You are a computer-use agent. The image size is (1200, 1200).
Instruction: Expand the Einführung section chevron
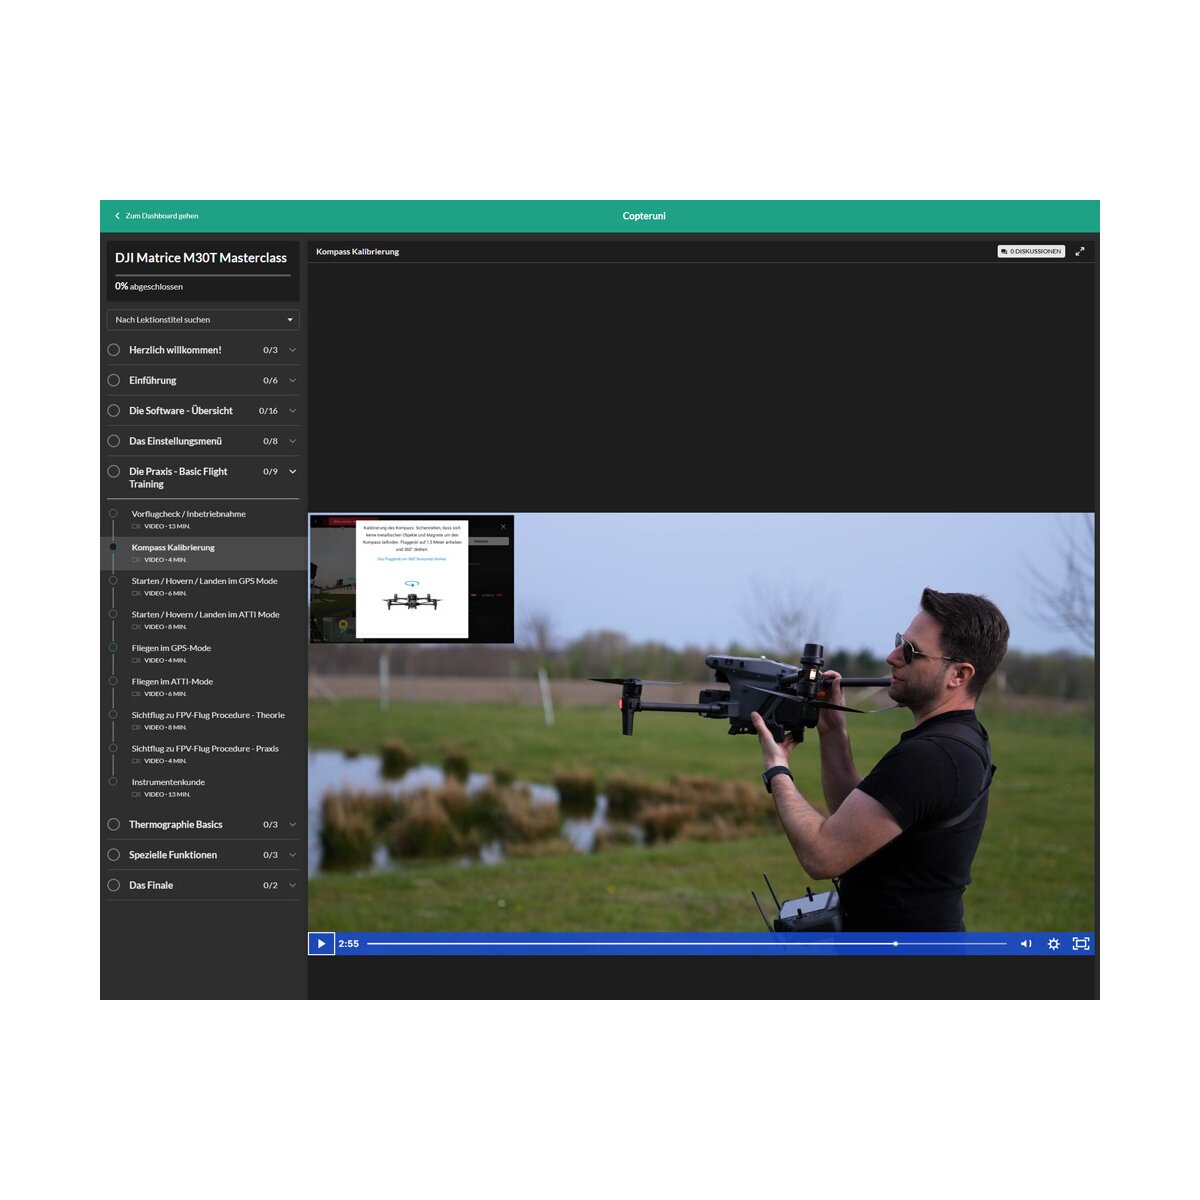click(x=293, y=381)
